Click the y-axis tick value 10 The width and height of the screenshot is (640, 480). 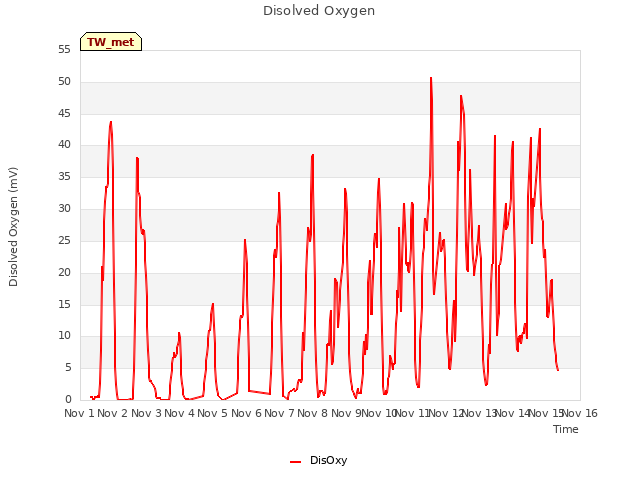[x=64, y=336]
